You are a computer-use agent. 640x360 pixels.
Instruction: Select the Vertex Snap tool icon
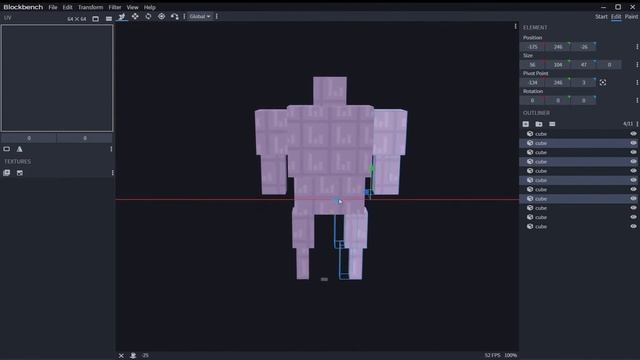pyautogui.click(x=175, y=16)
